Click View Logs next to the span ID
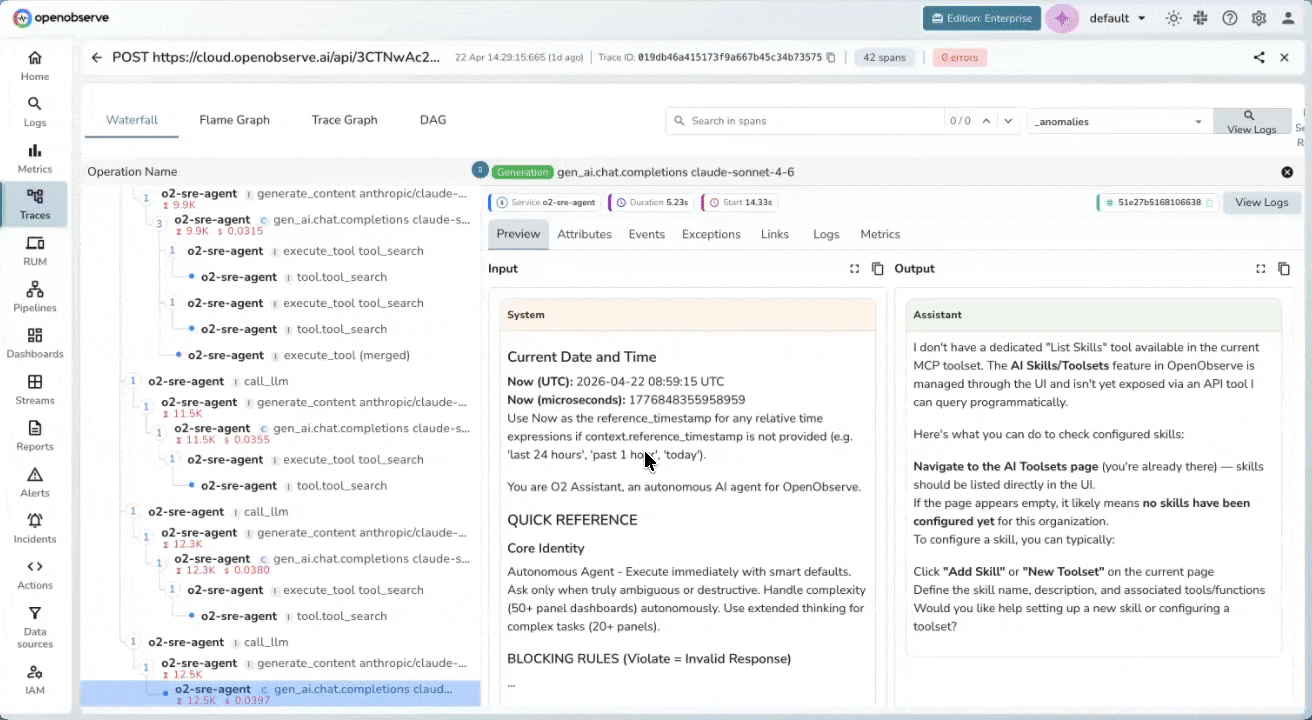The height and width of the screenshot is (720, 1312). pyautogui.click(x=1261, y=202)
